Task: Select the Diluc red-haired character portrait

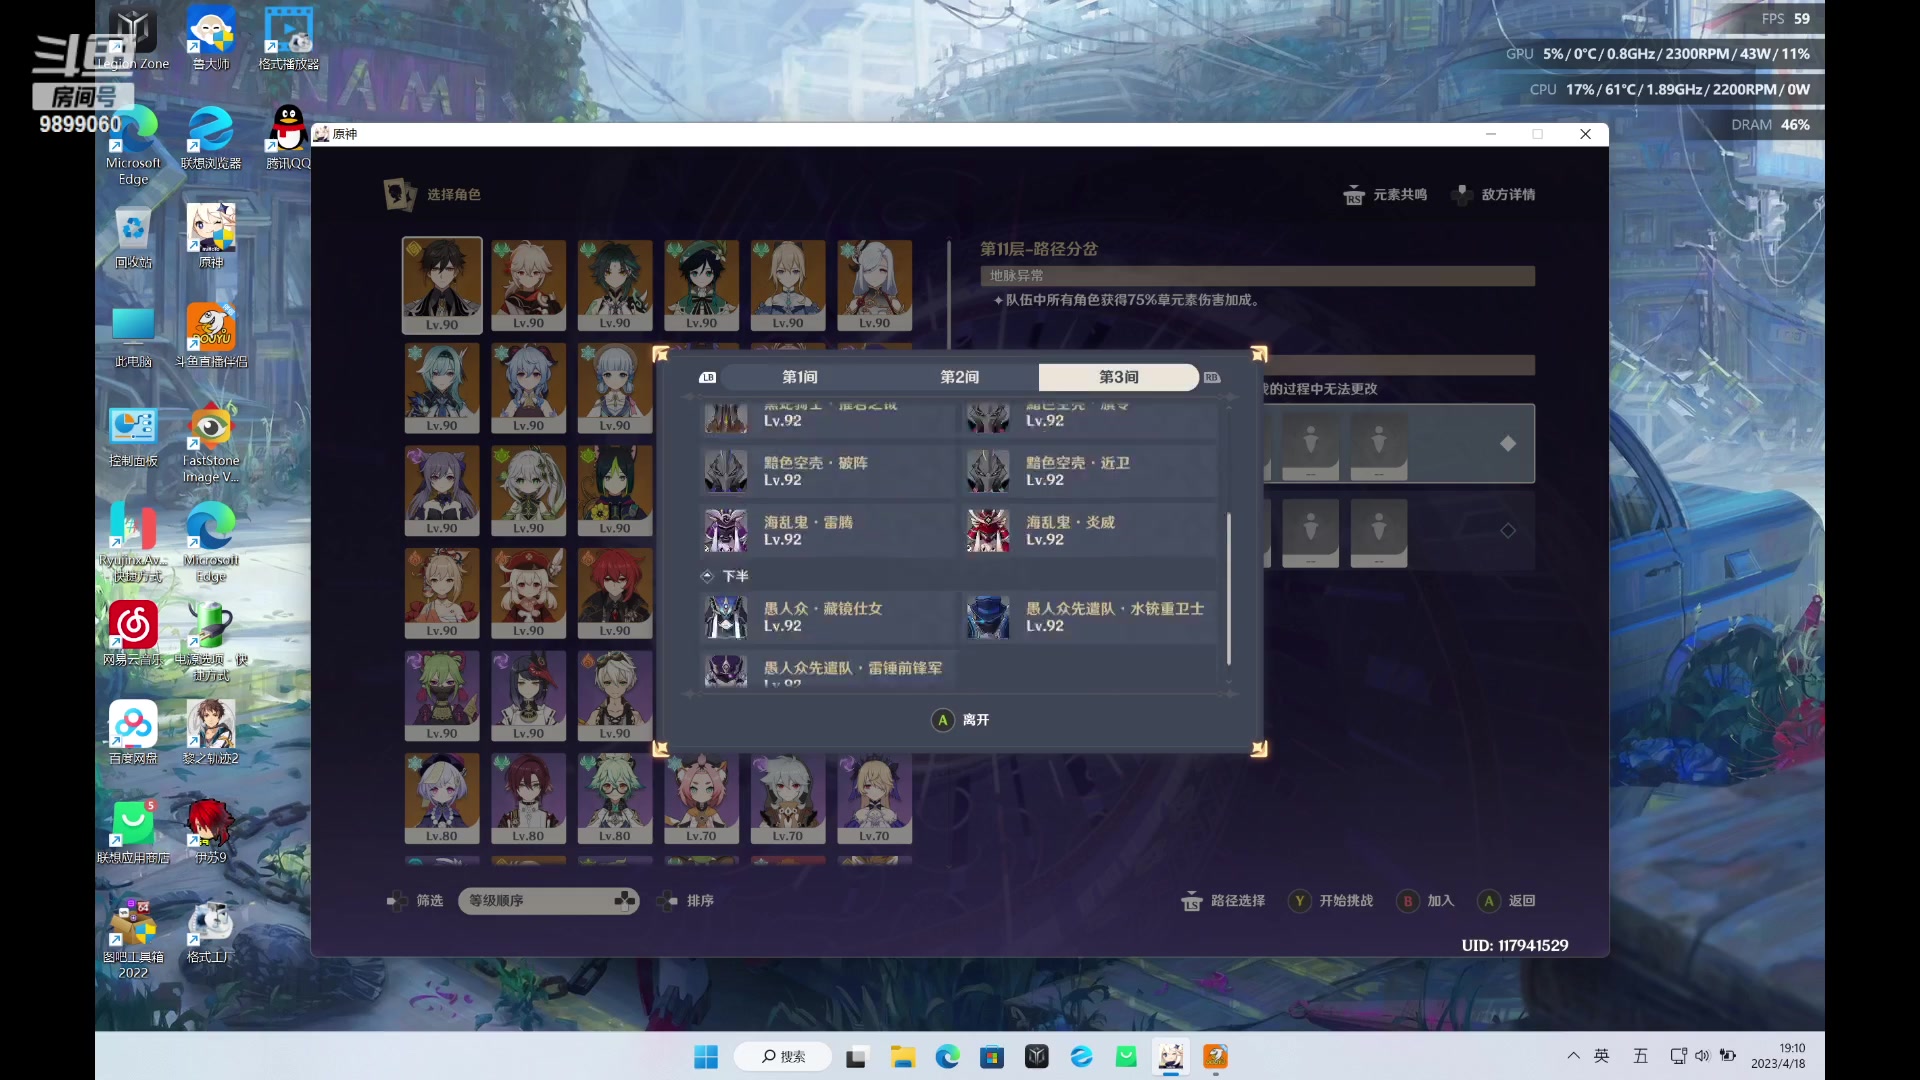Action: [x=615, y=593]
